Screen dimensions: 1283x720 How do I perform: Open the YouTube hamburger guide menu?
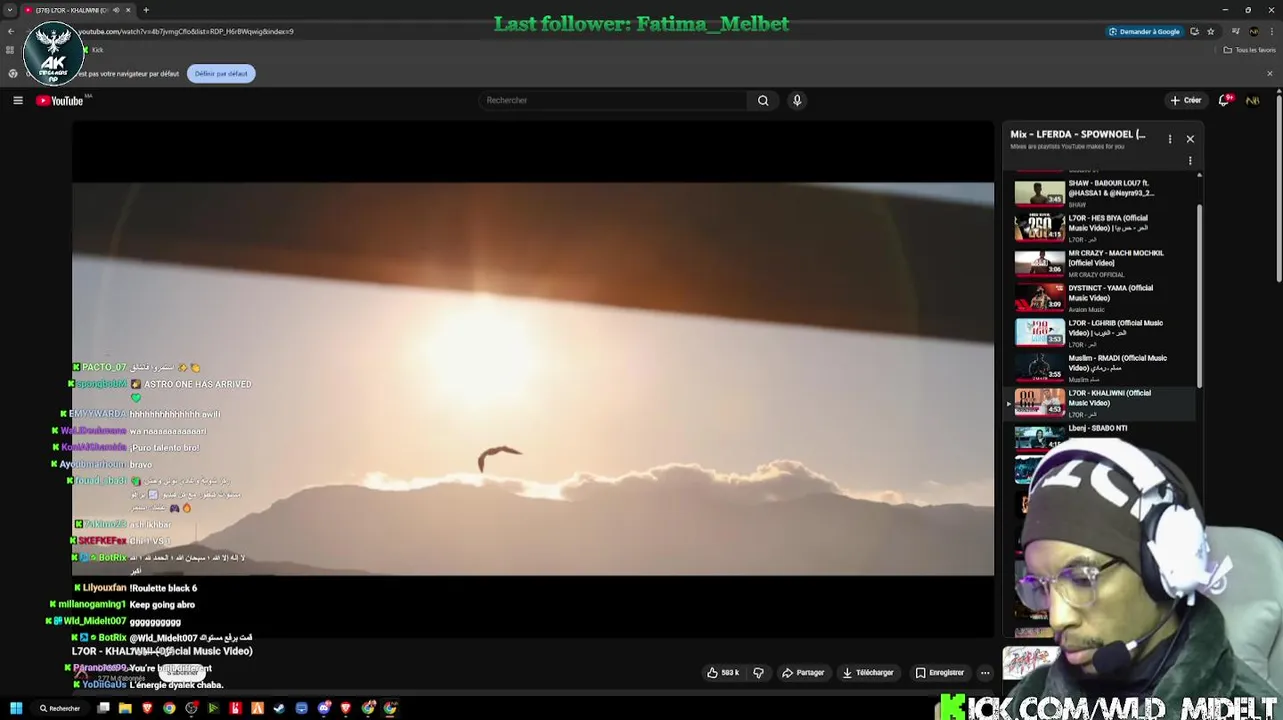(x=18, y=100)
